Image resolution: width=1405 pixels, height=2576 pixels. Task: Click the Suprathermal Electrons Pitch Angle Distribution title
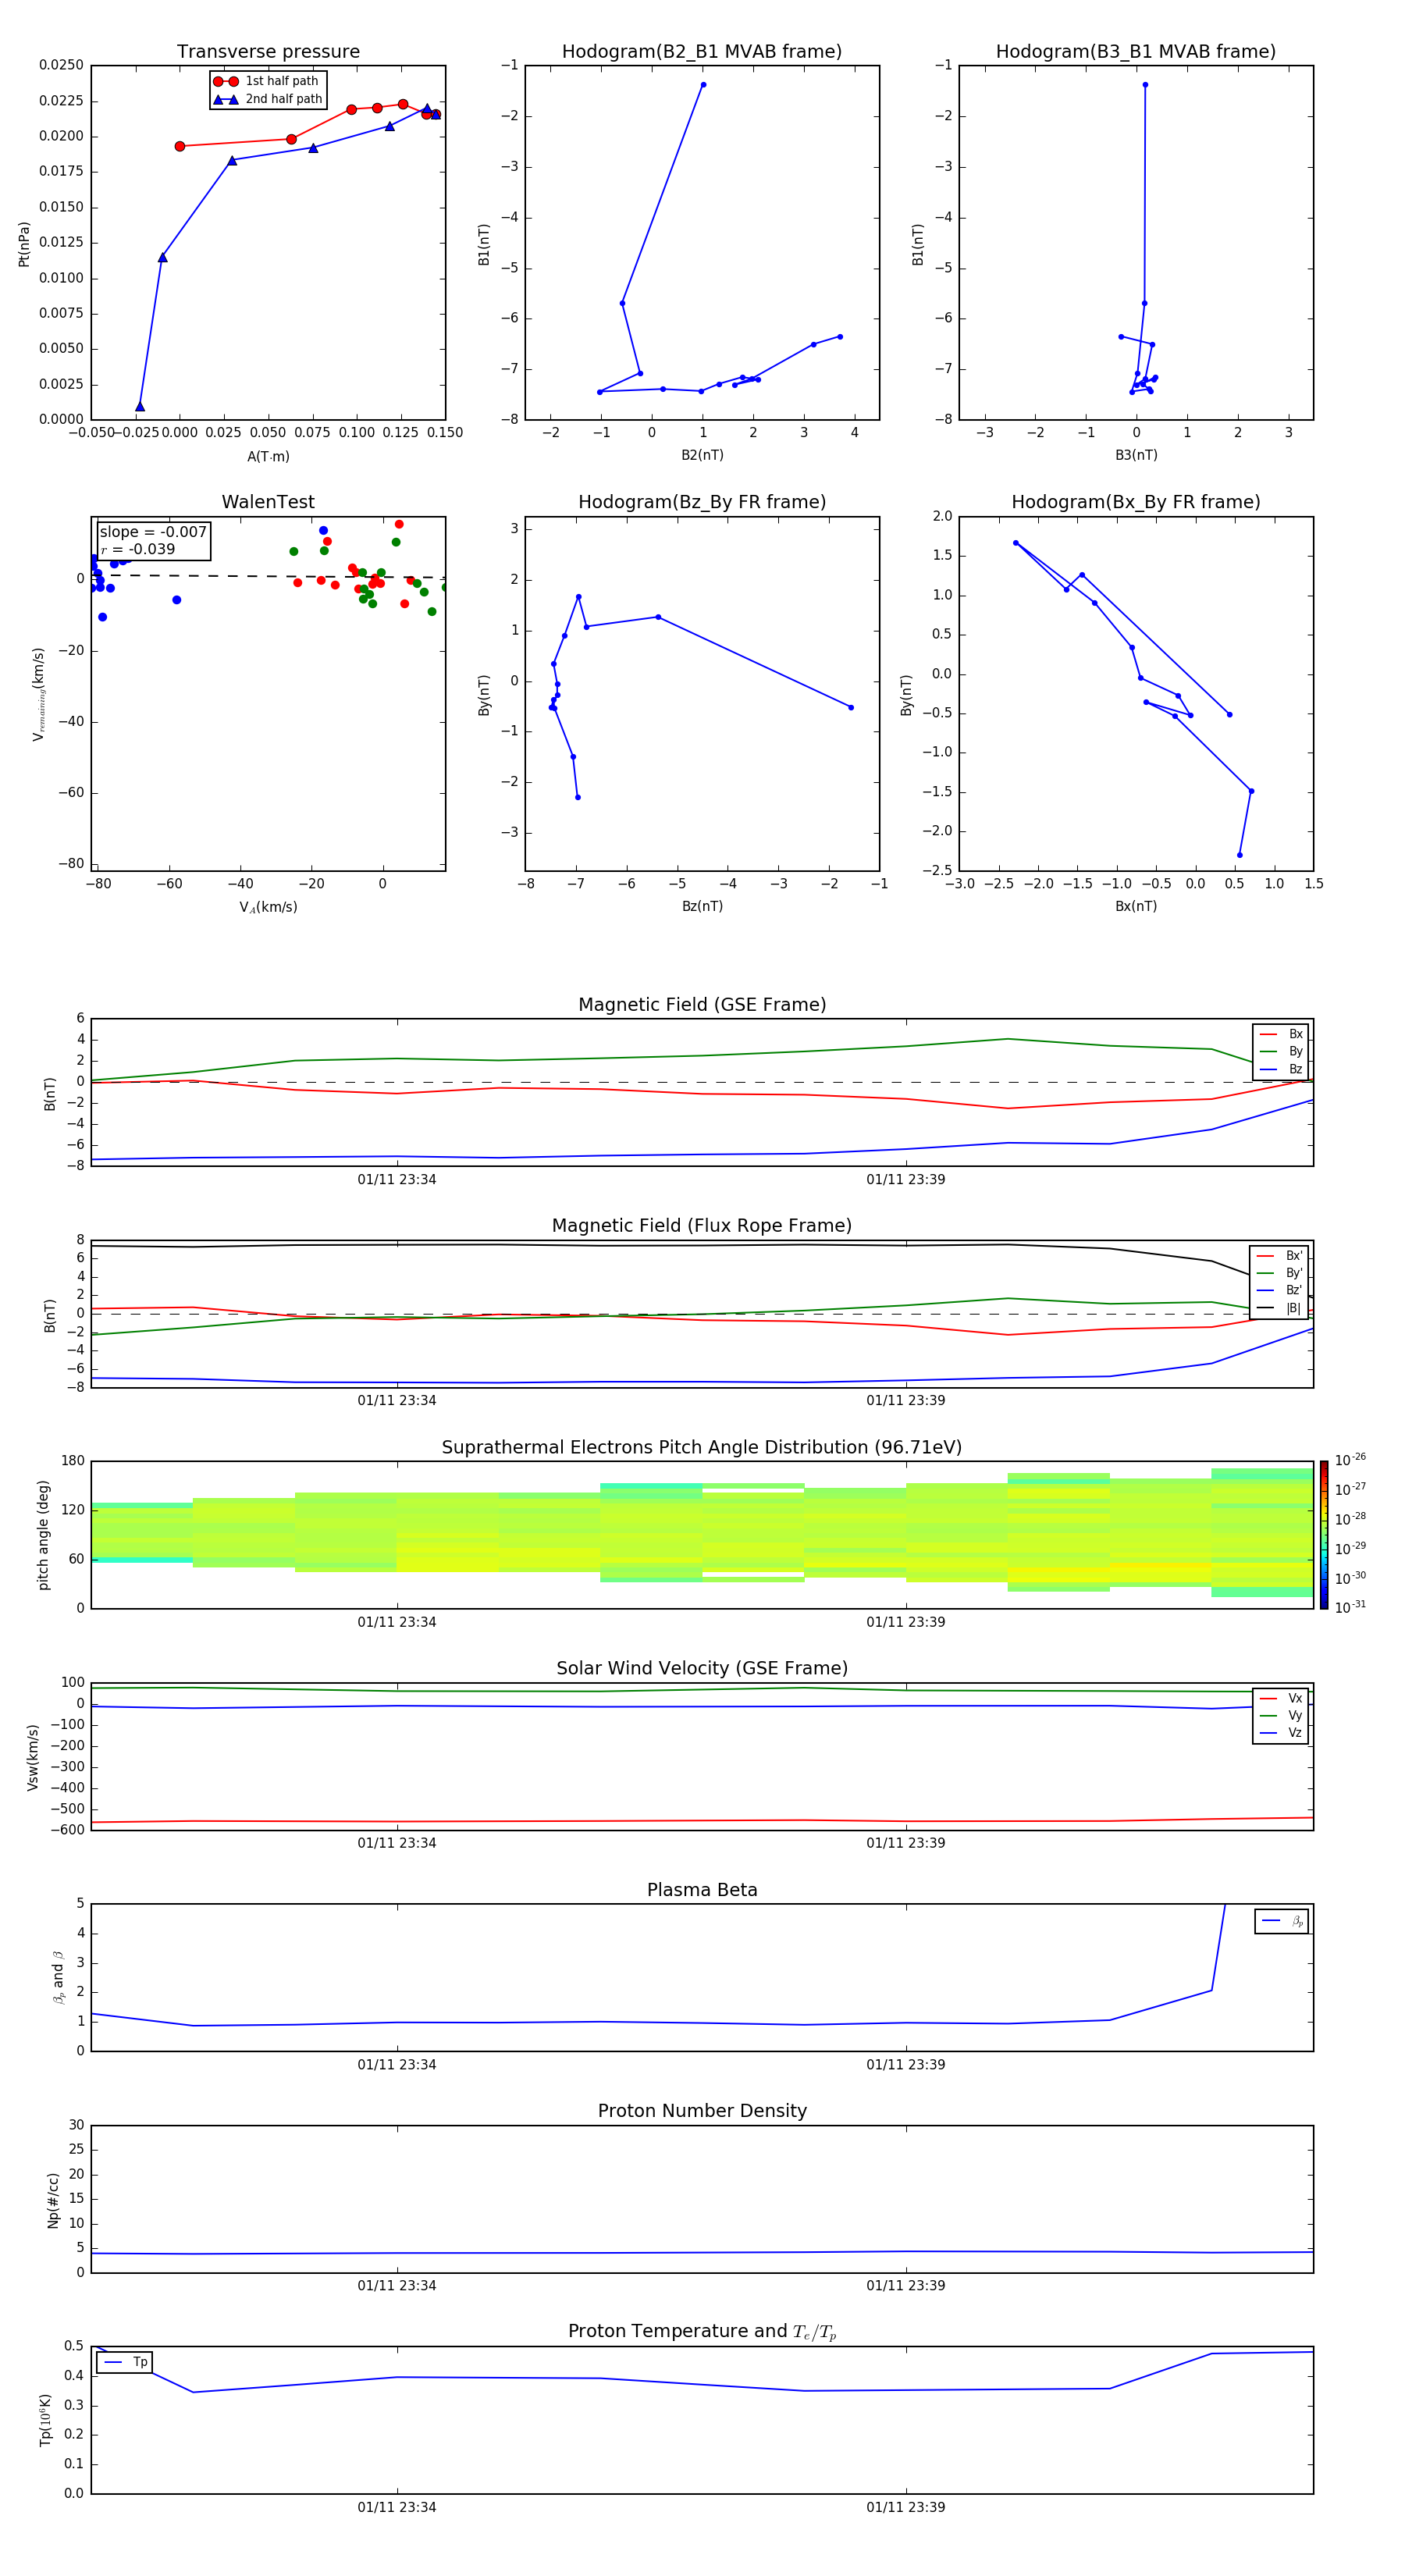tap(702, 1448)
